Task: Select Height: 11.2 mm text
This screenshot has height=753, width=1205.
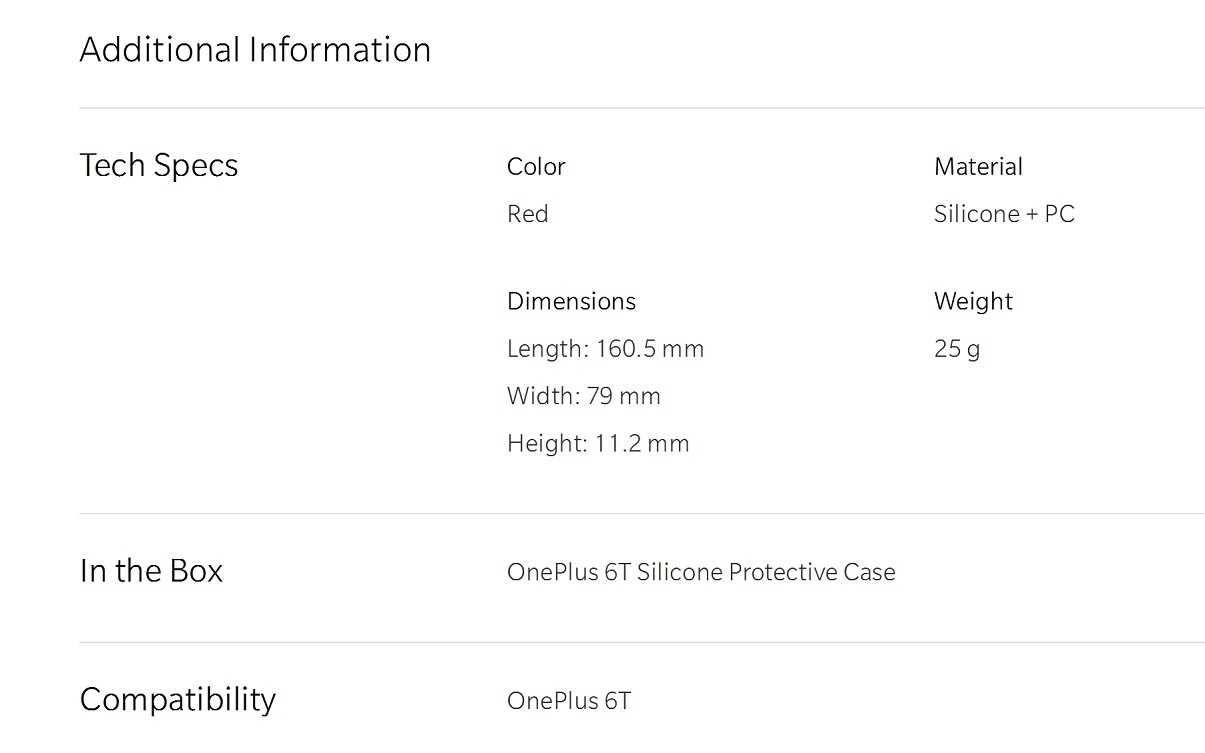Action: tap(598, 443)
